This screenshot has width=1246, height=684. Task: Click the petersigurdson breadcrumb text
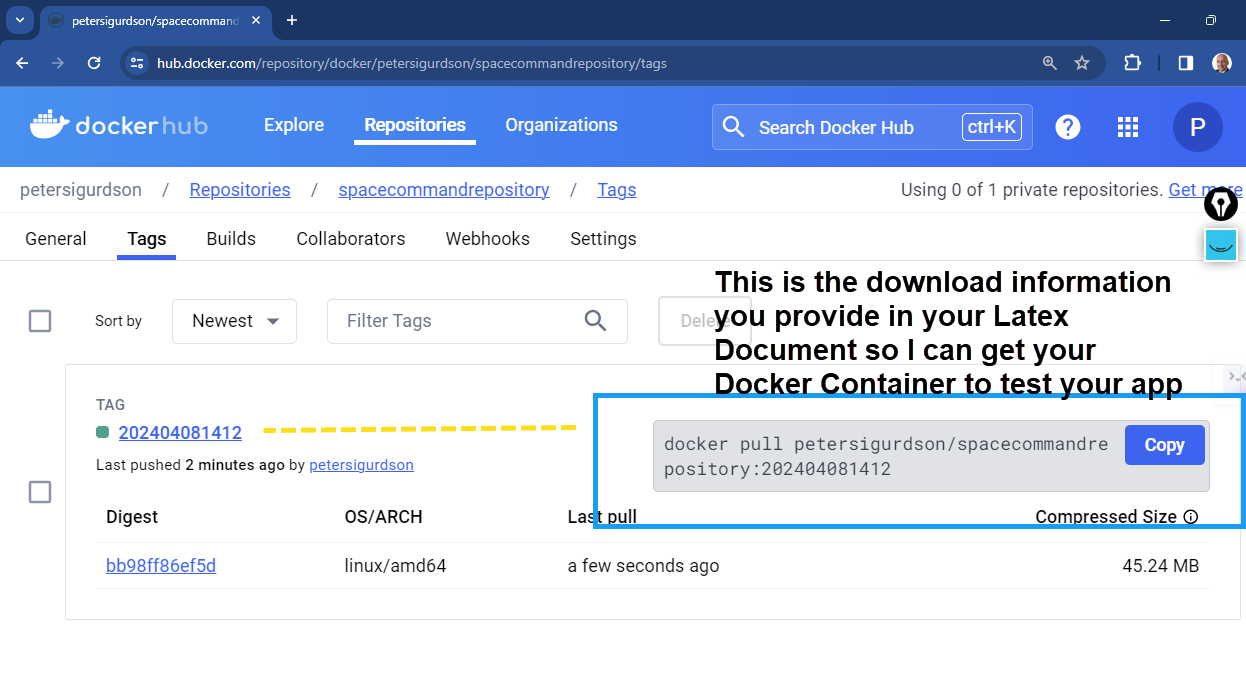(81, 190)
